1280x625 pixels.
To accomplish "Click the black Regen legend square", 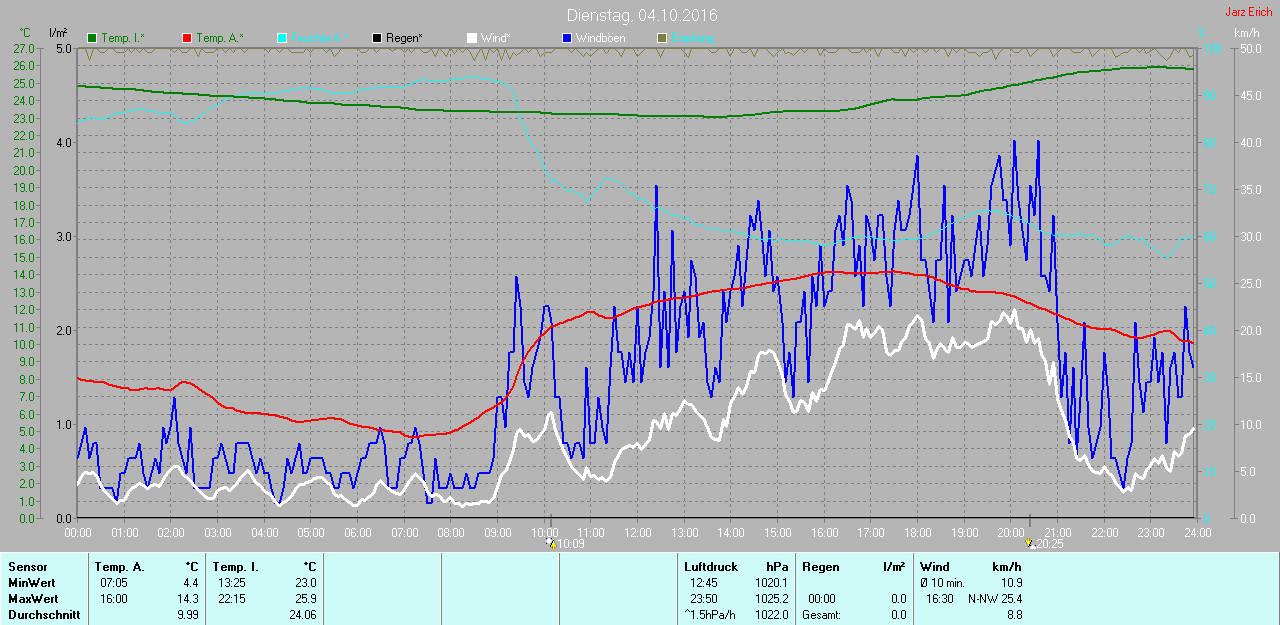I will click(377, 38).
